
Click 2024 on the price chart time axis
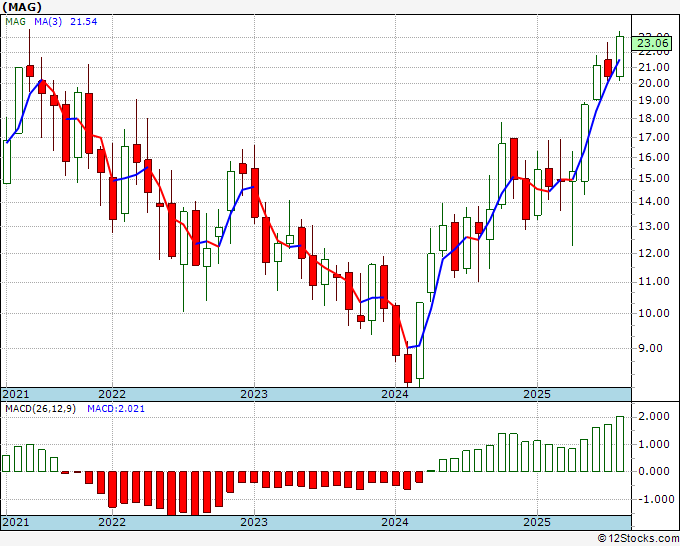(395, 394)
